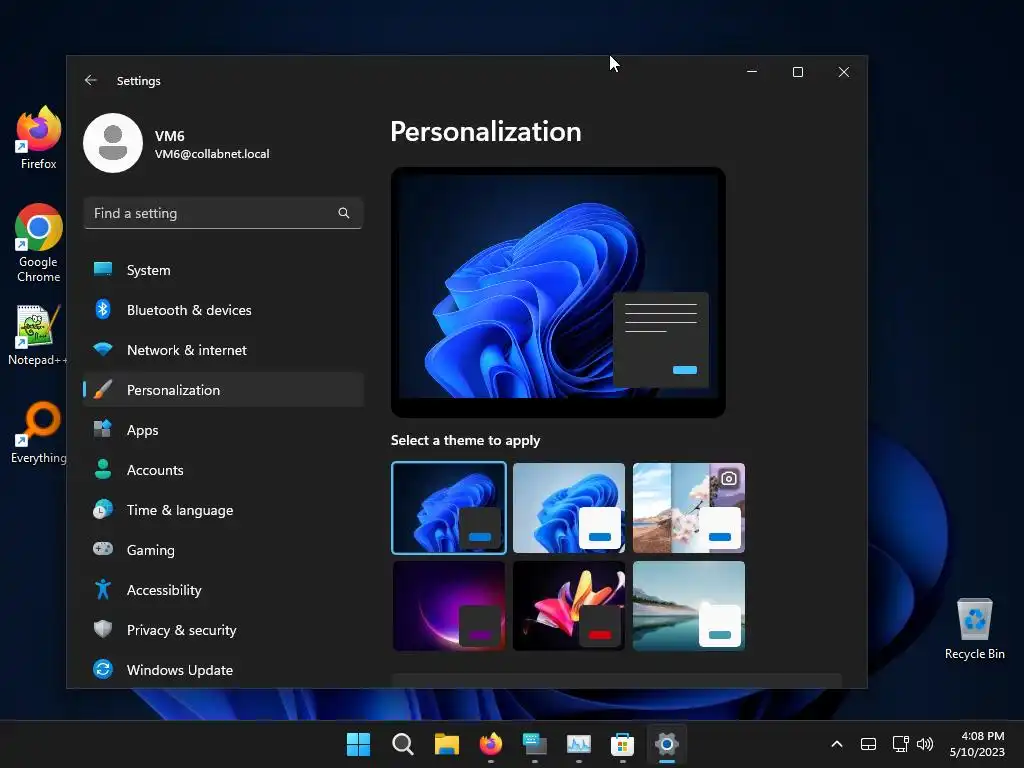
Task: Open the Accounts settings category
Action: tap(223, 470)
